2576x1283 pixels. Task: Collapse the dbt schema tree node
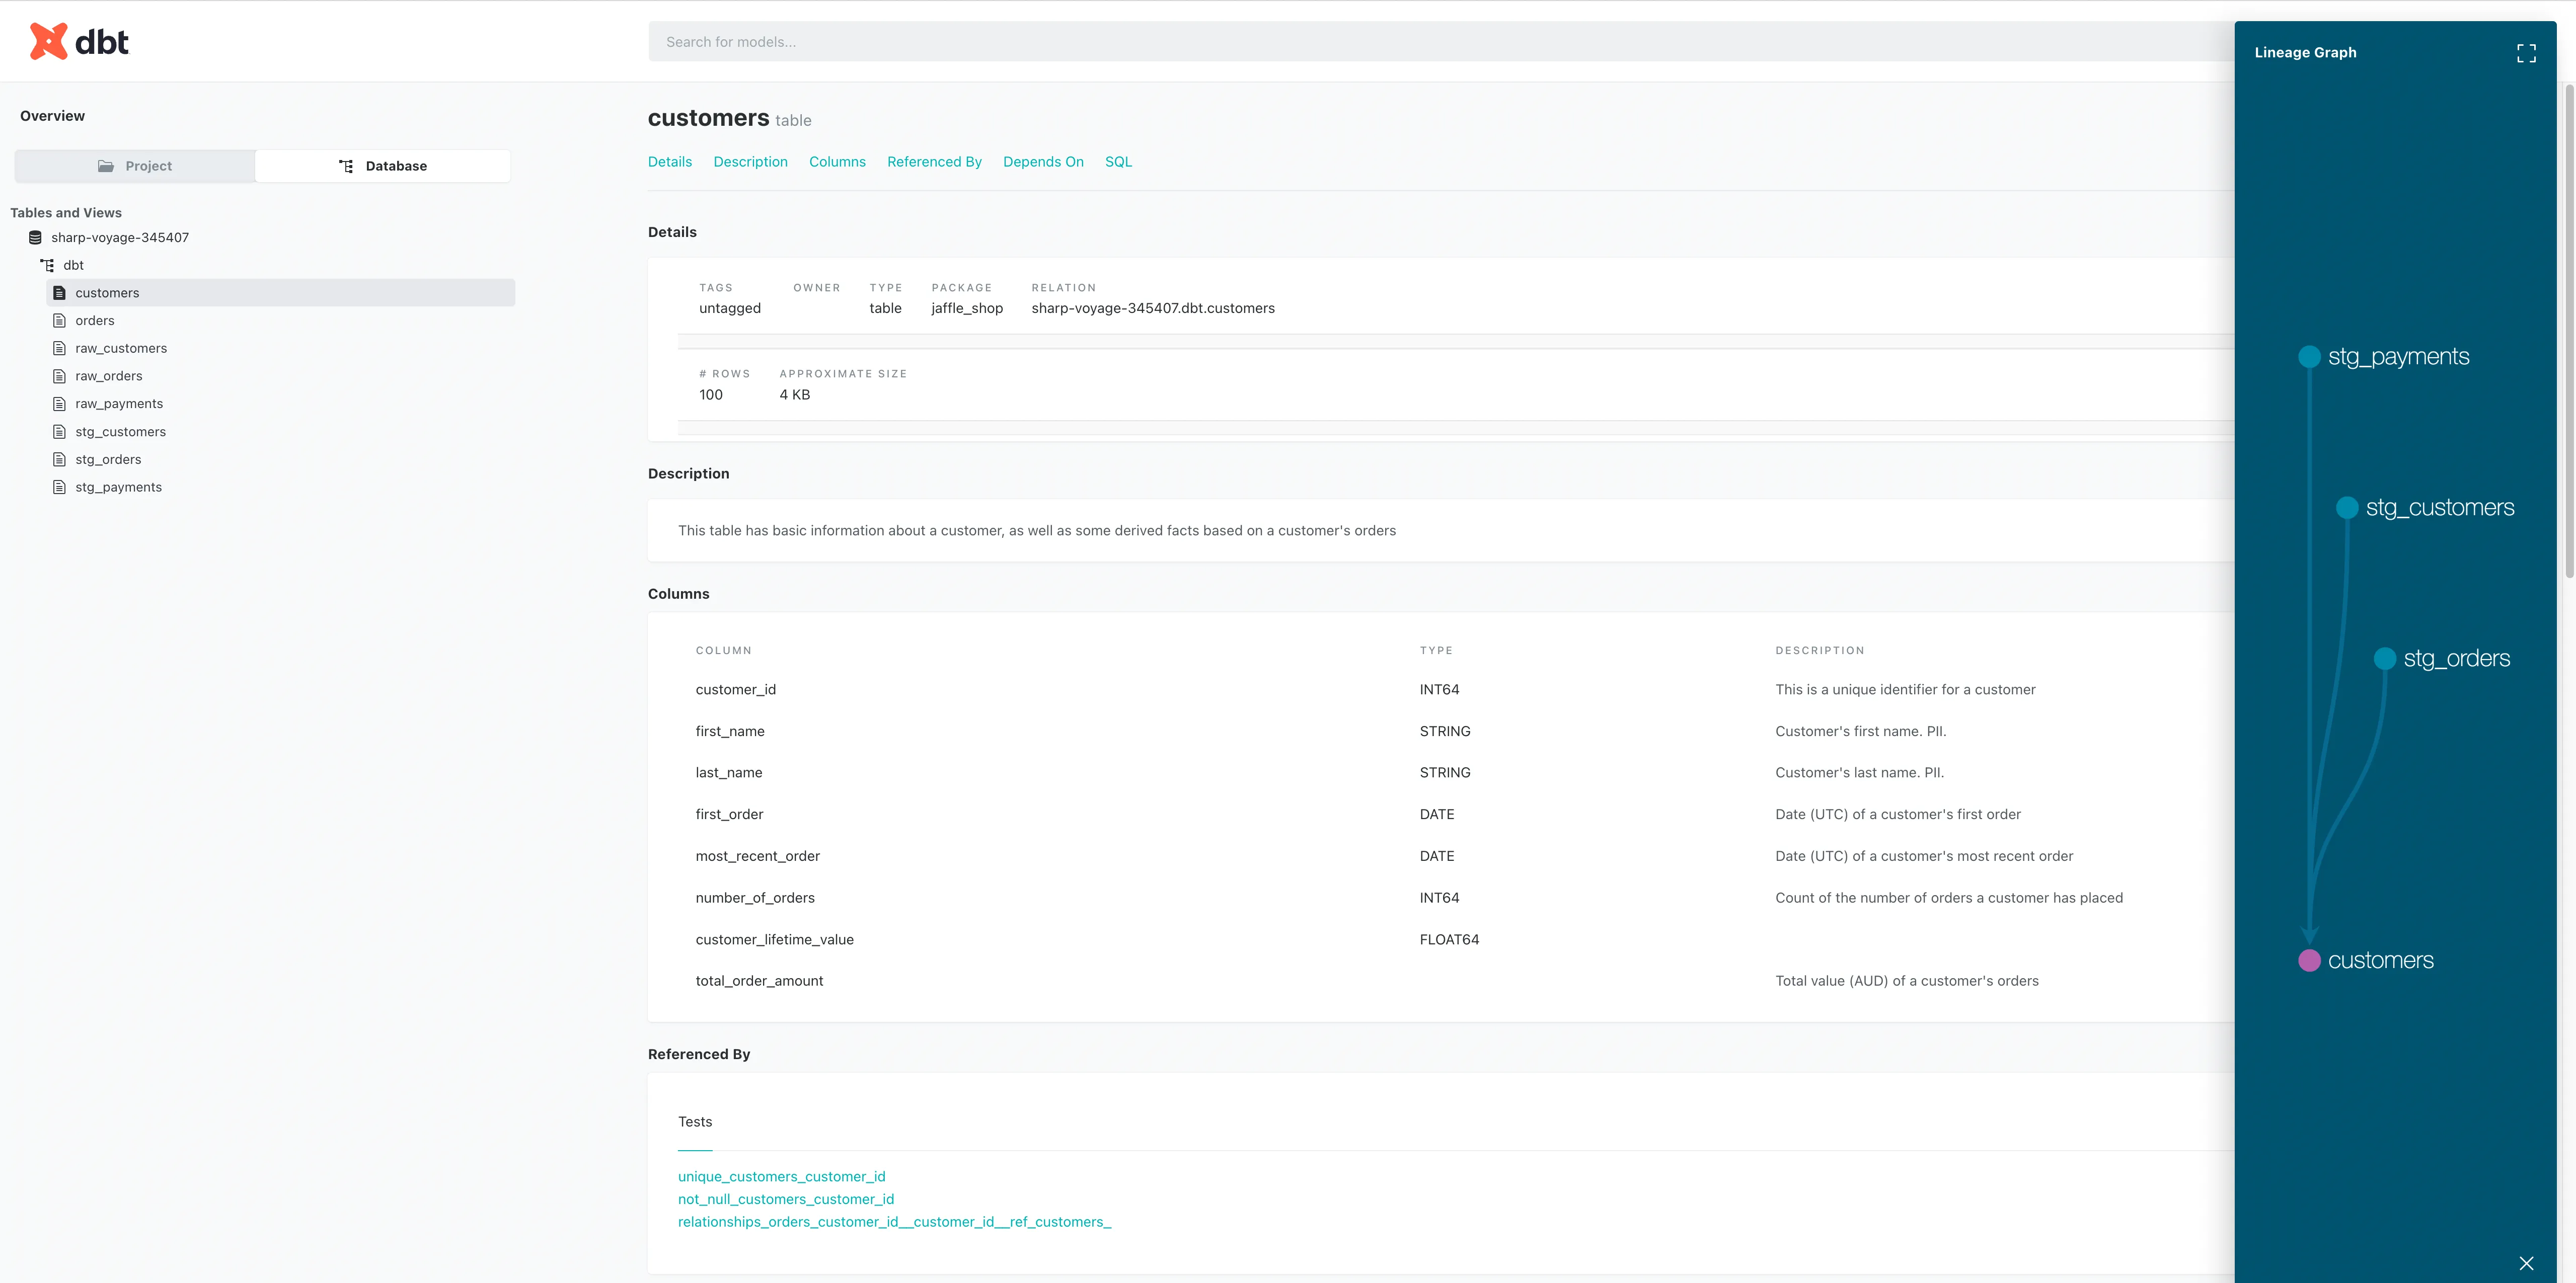73,265
